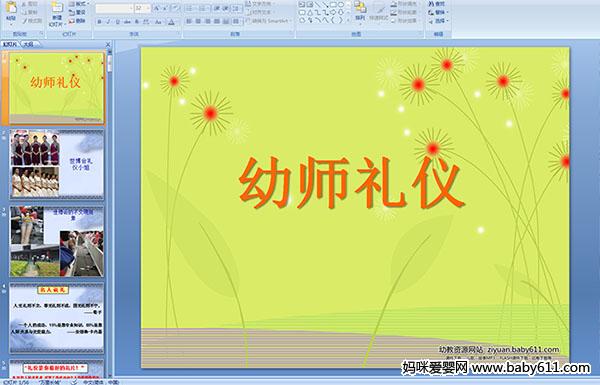The height and width of the screenshot is (385, 600).
Task: Click the font color icon
Action: coord(171,22)
